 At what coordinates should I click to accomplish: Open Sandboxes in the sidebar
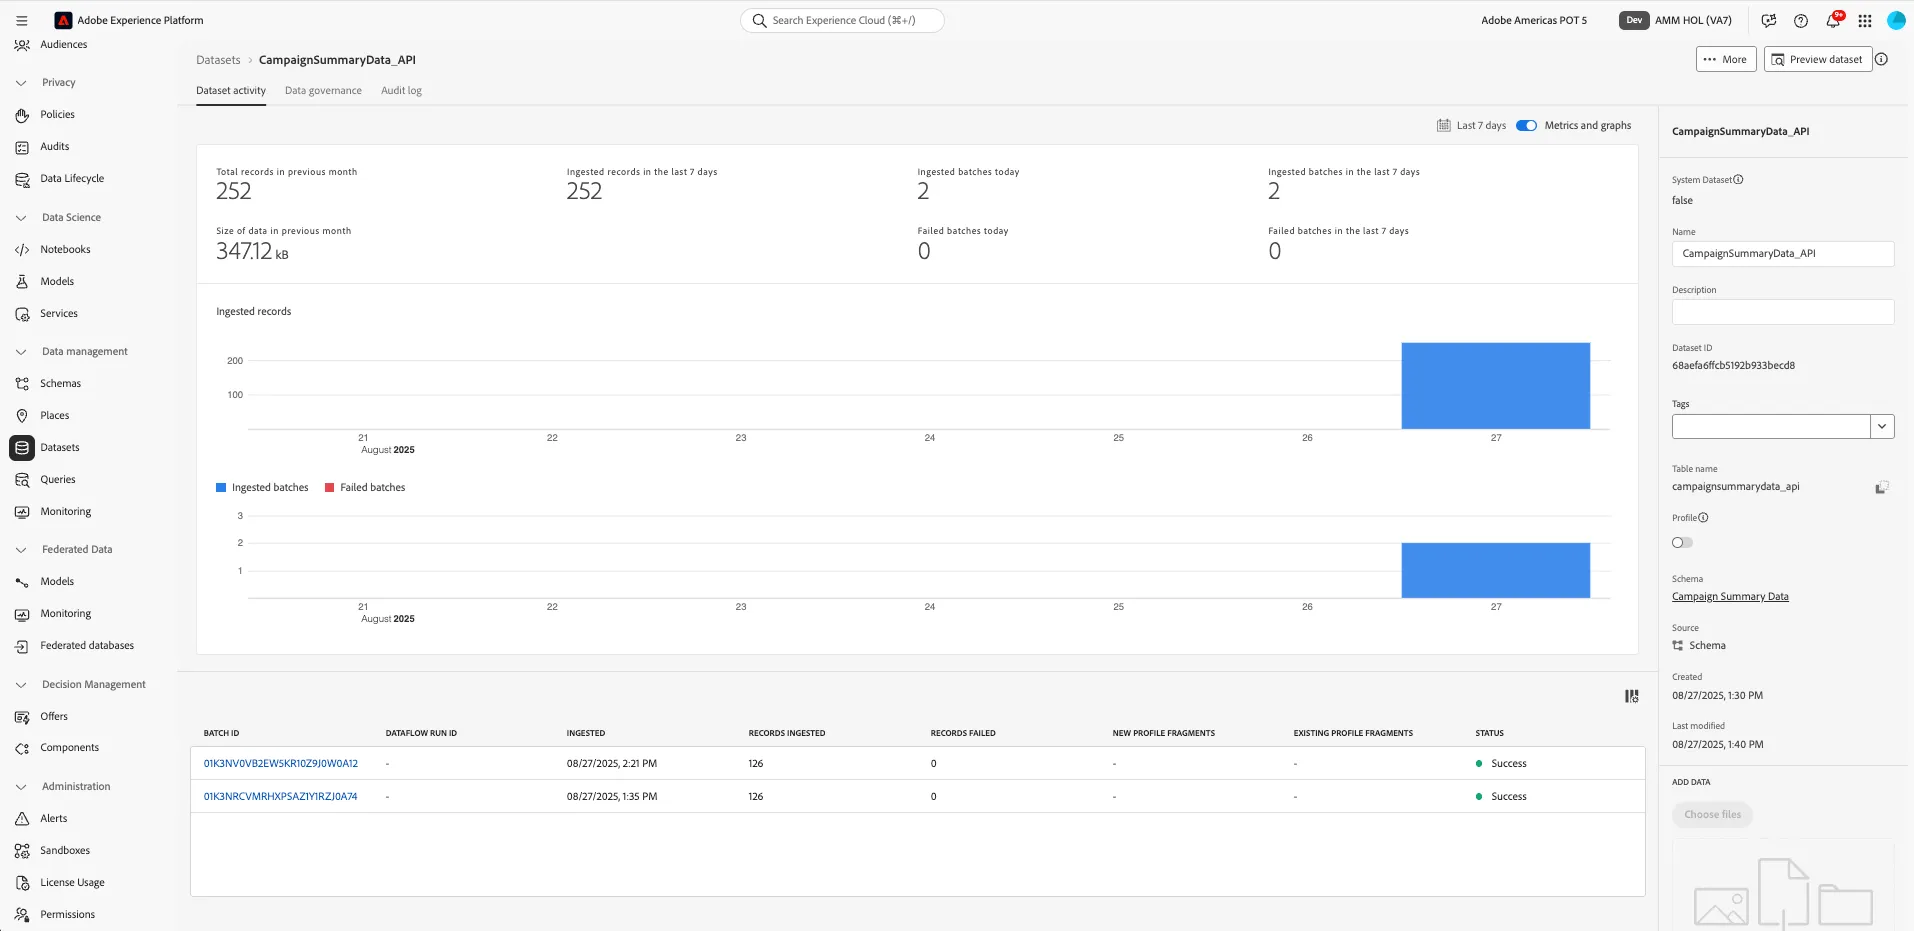tap(65, 851)
